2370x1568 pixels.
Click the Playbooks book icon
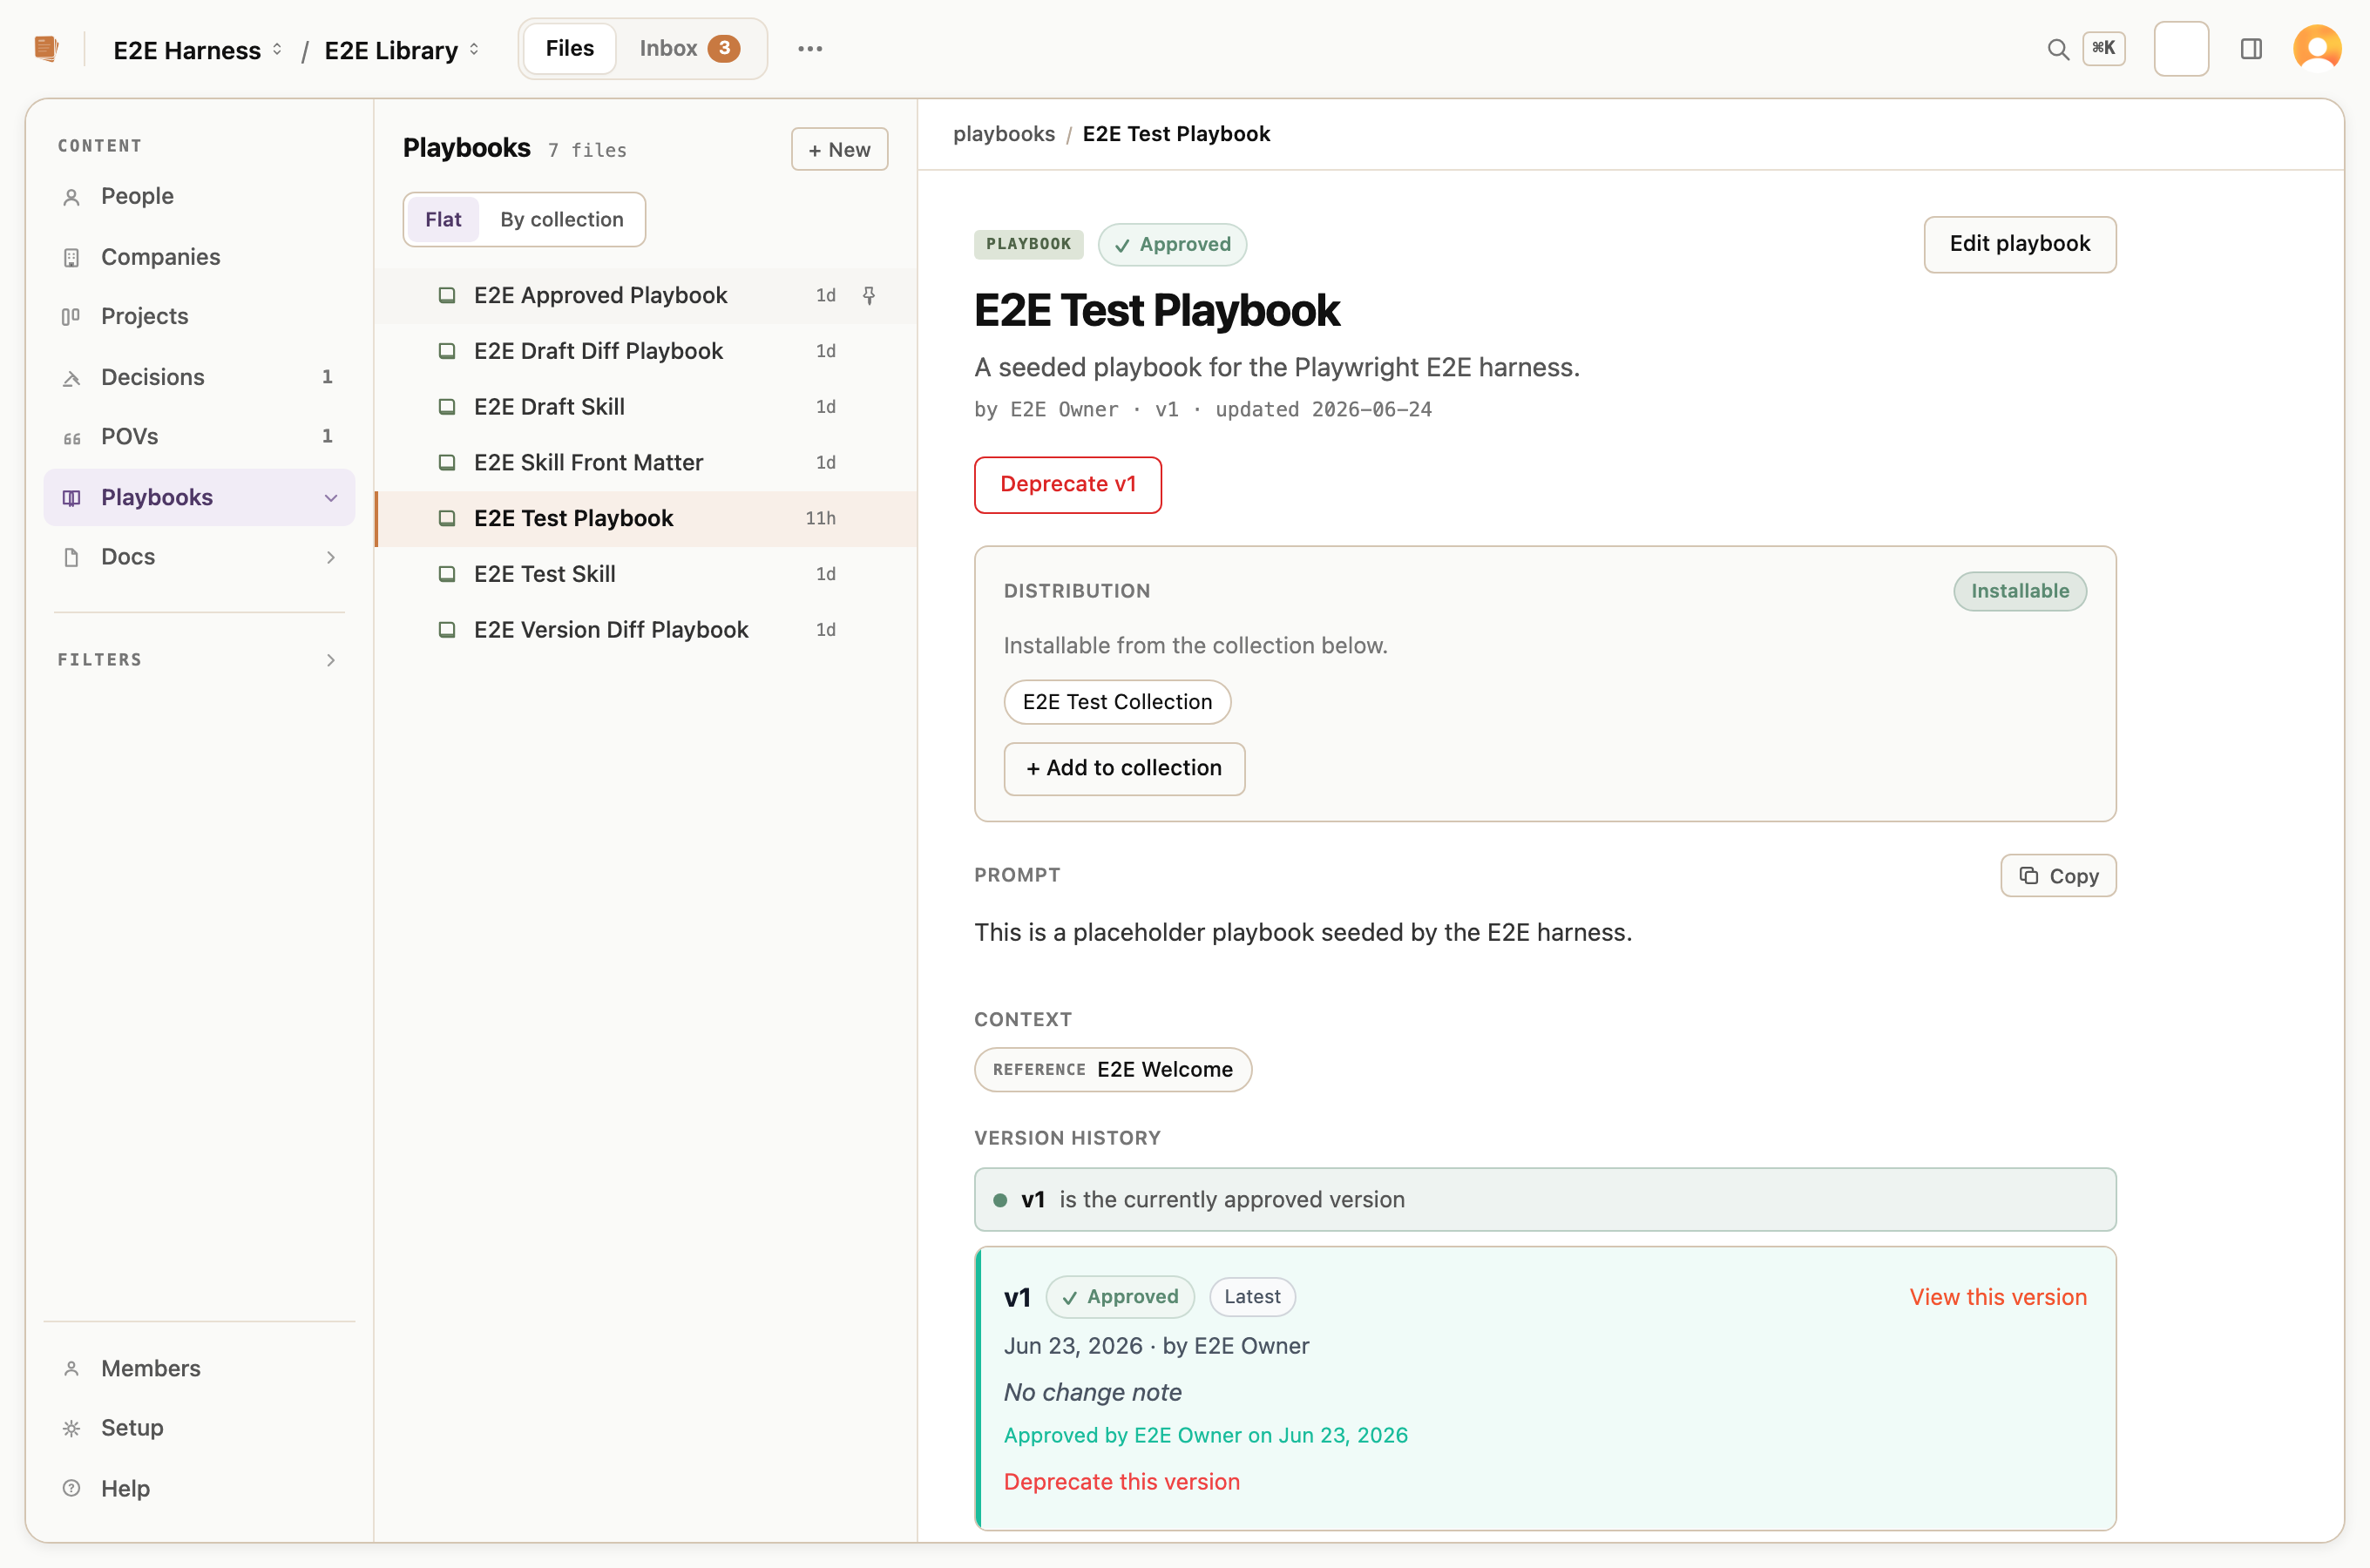coord(71,498)
